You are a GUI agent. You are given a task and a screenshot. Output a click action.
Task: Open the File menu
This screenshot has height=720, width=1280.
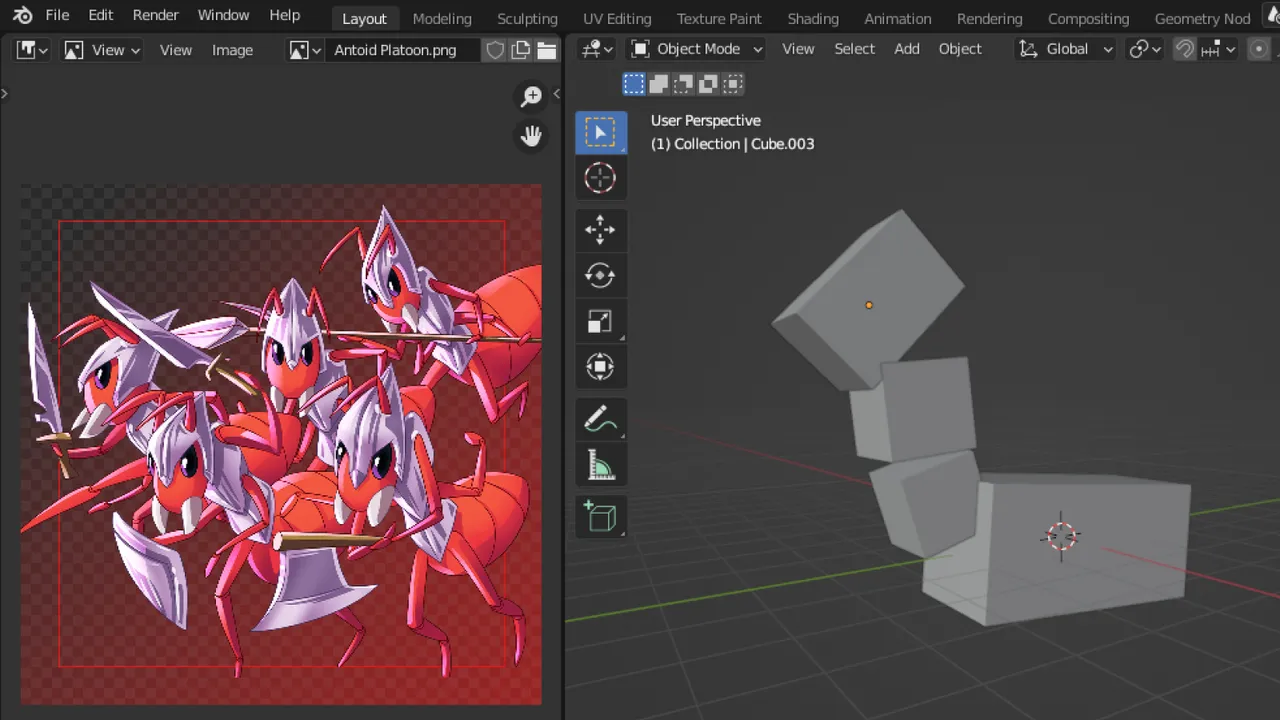pyautogui.click(x=57, y=15)
